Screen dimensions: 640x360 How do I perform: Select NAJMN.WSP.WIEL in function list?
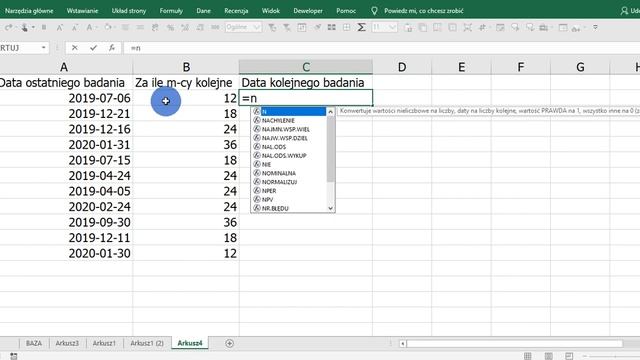click(x=289, y=129)
